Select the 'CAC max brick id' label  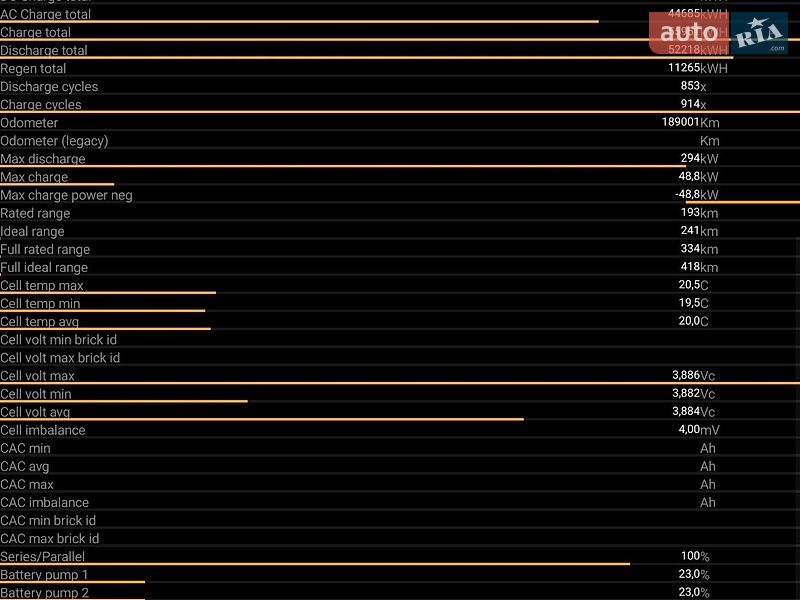49,539
